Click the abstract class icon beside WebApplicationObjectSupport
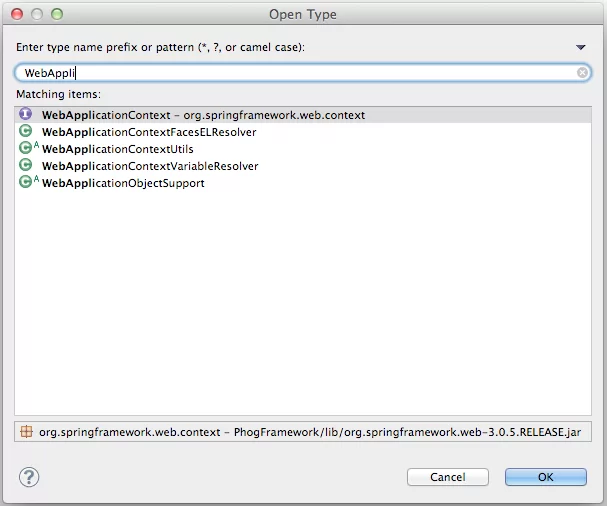Viewport: 607px width, 506px height. click(x=29, y=182)
